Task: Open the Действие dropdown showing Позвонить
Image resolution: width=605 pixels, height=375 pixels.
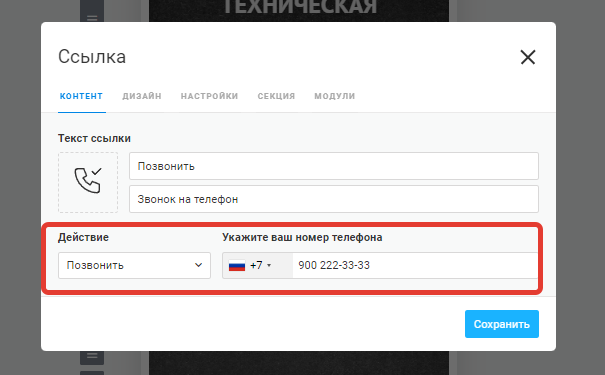Action: click(x=134, y=265)
